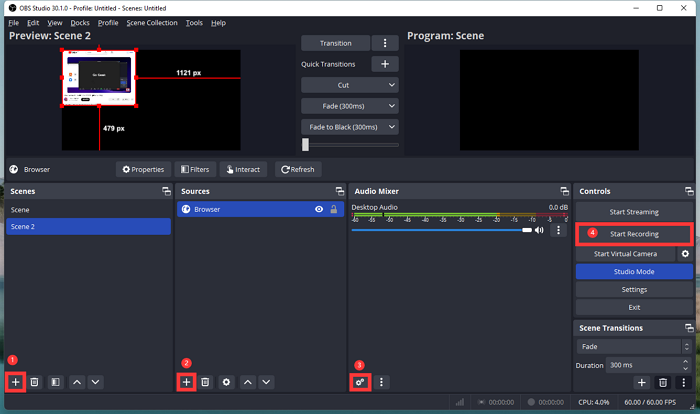Toggle Studio Mode button
The image size is (700, 414).
point(634,272)
